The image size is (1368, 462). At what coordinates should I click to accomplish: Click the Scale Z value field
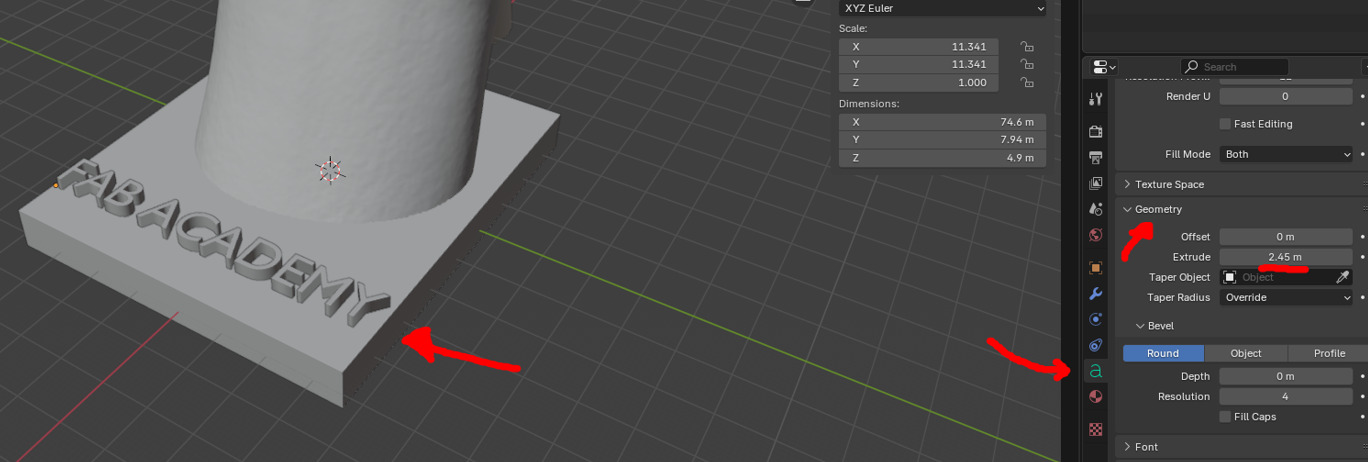[x=918, y=83]
